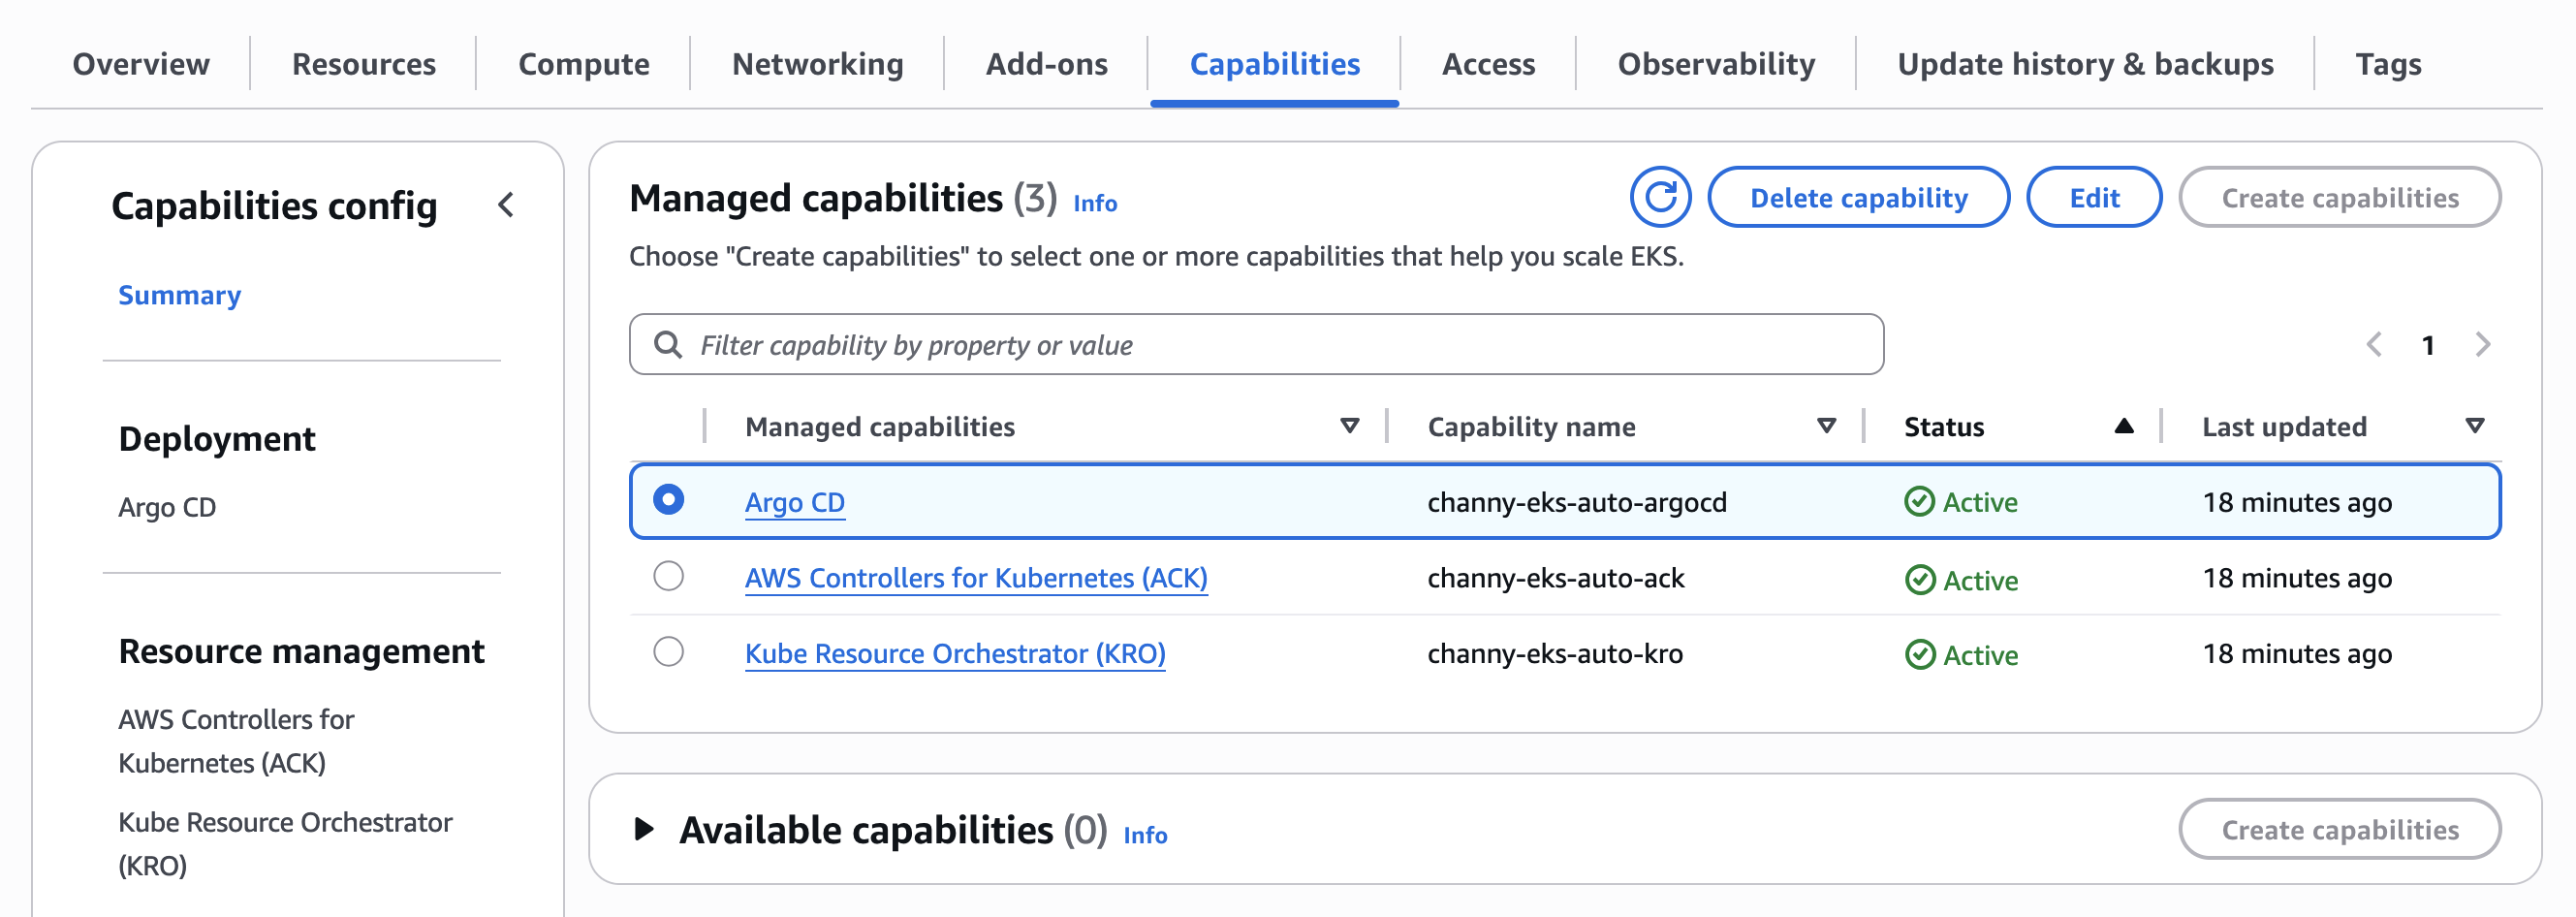Select the Kube Resource Orchestrator radio button

tap(668, 652)
